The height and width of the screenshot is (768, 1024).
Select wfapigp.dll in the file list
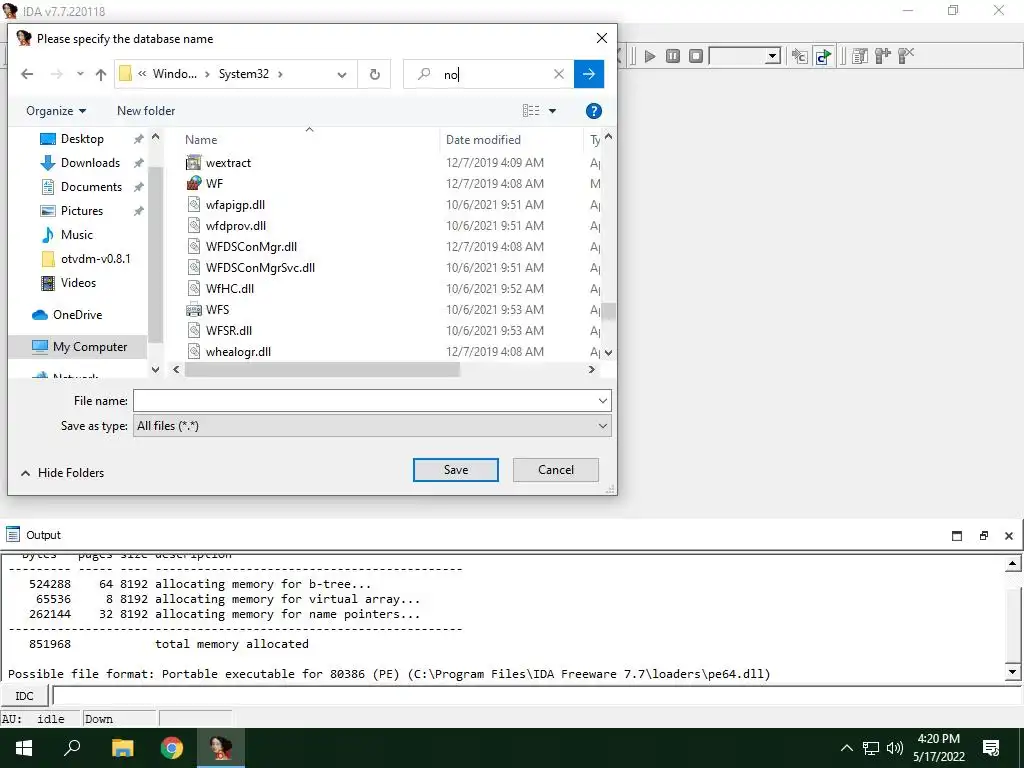click(x=235, y=204)
